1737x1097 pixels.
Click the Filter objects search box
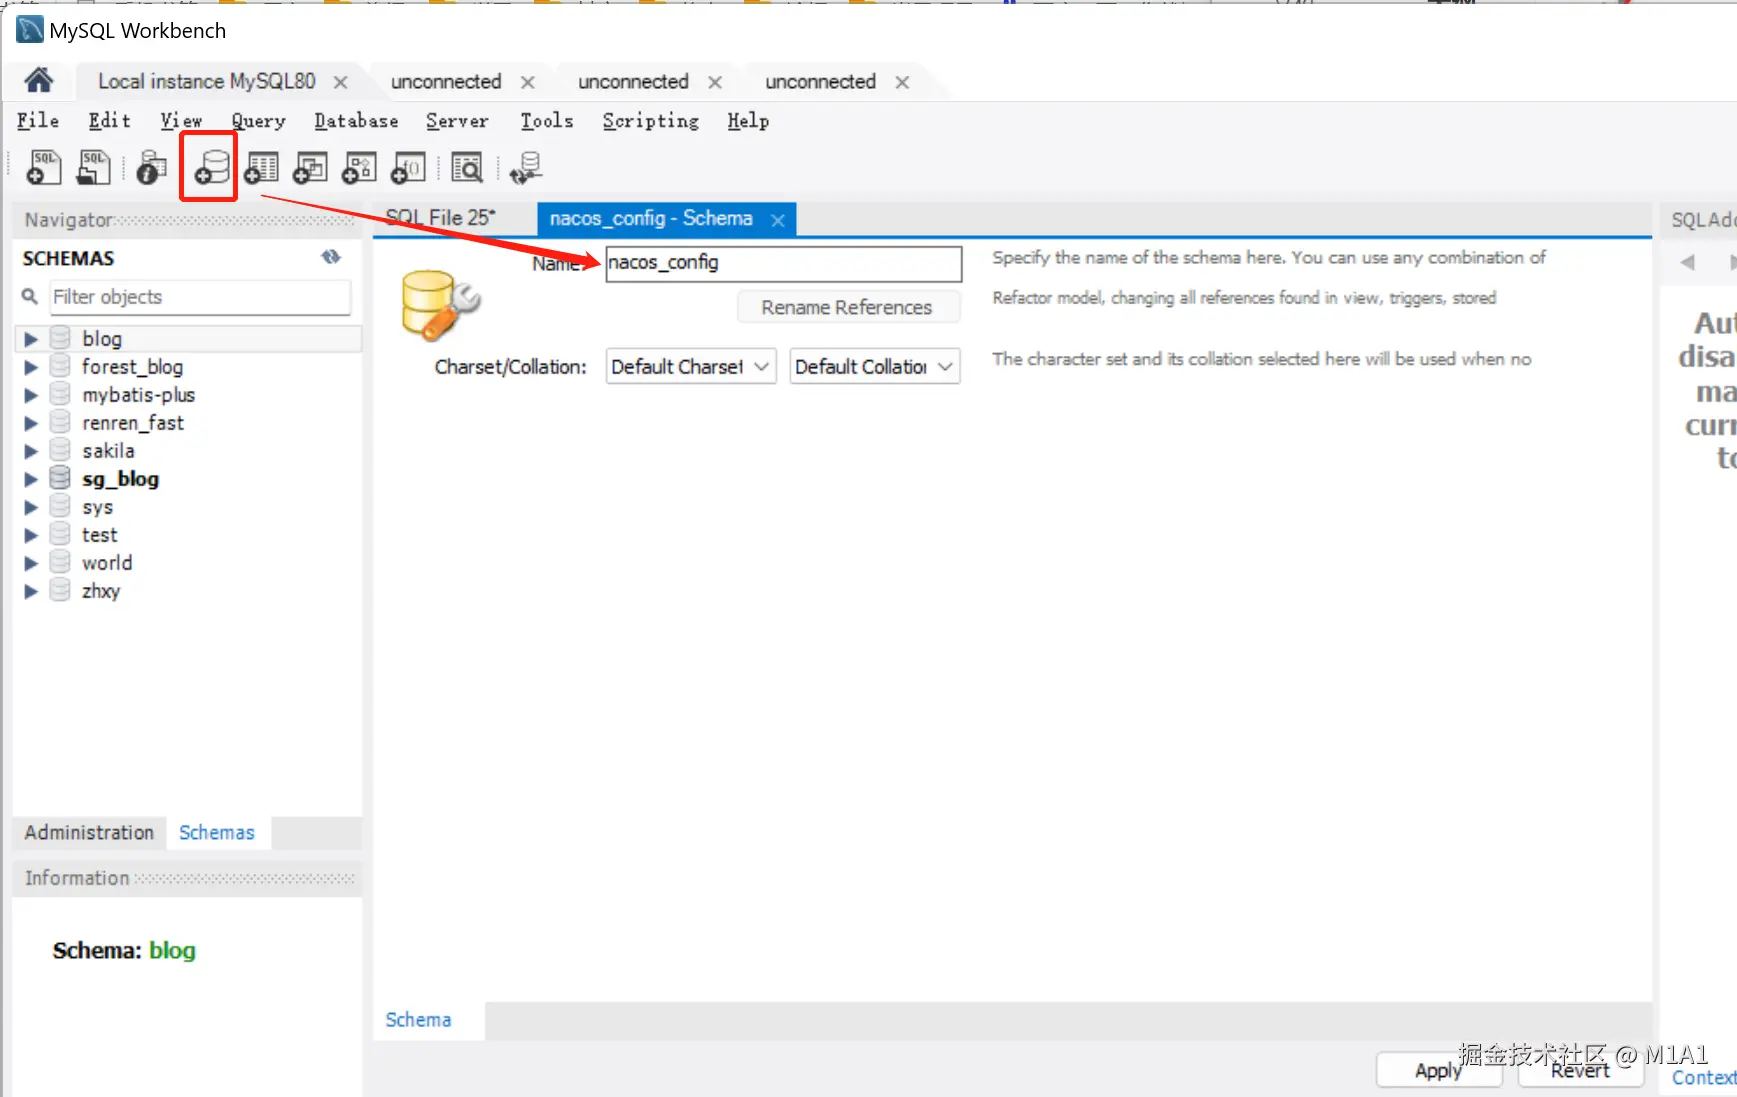coord(201,297)
